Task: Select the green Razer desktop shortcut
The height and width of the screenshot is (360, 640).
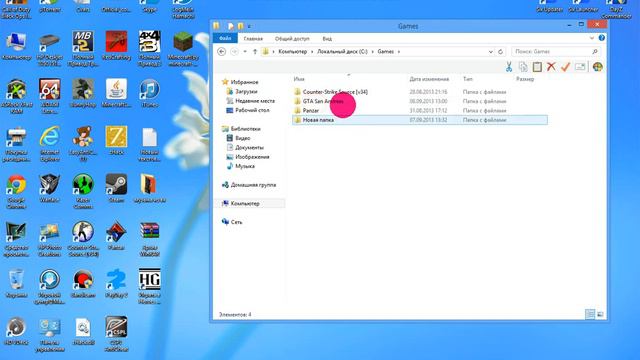Action: point(83,184)
